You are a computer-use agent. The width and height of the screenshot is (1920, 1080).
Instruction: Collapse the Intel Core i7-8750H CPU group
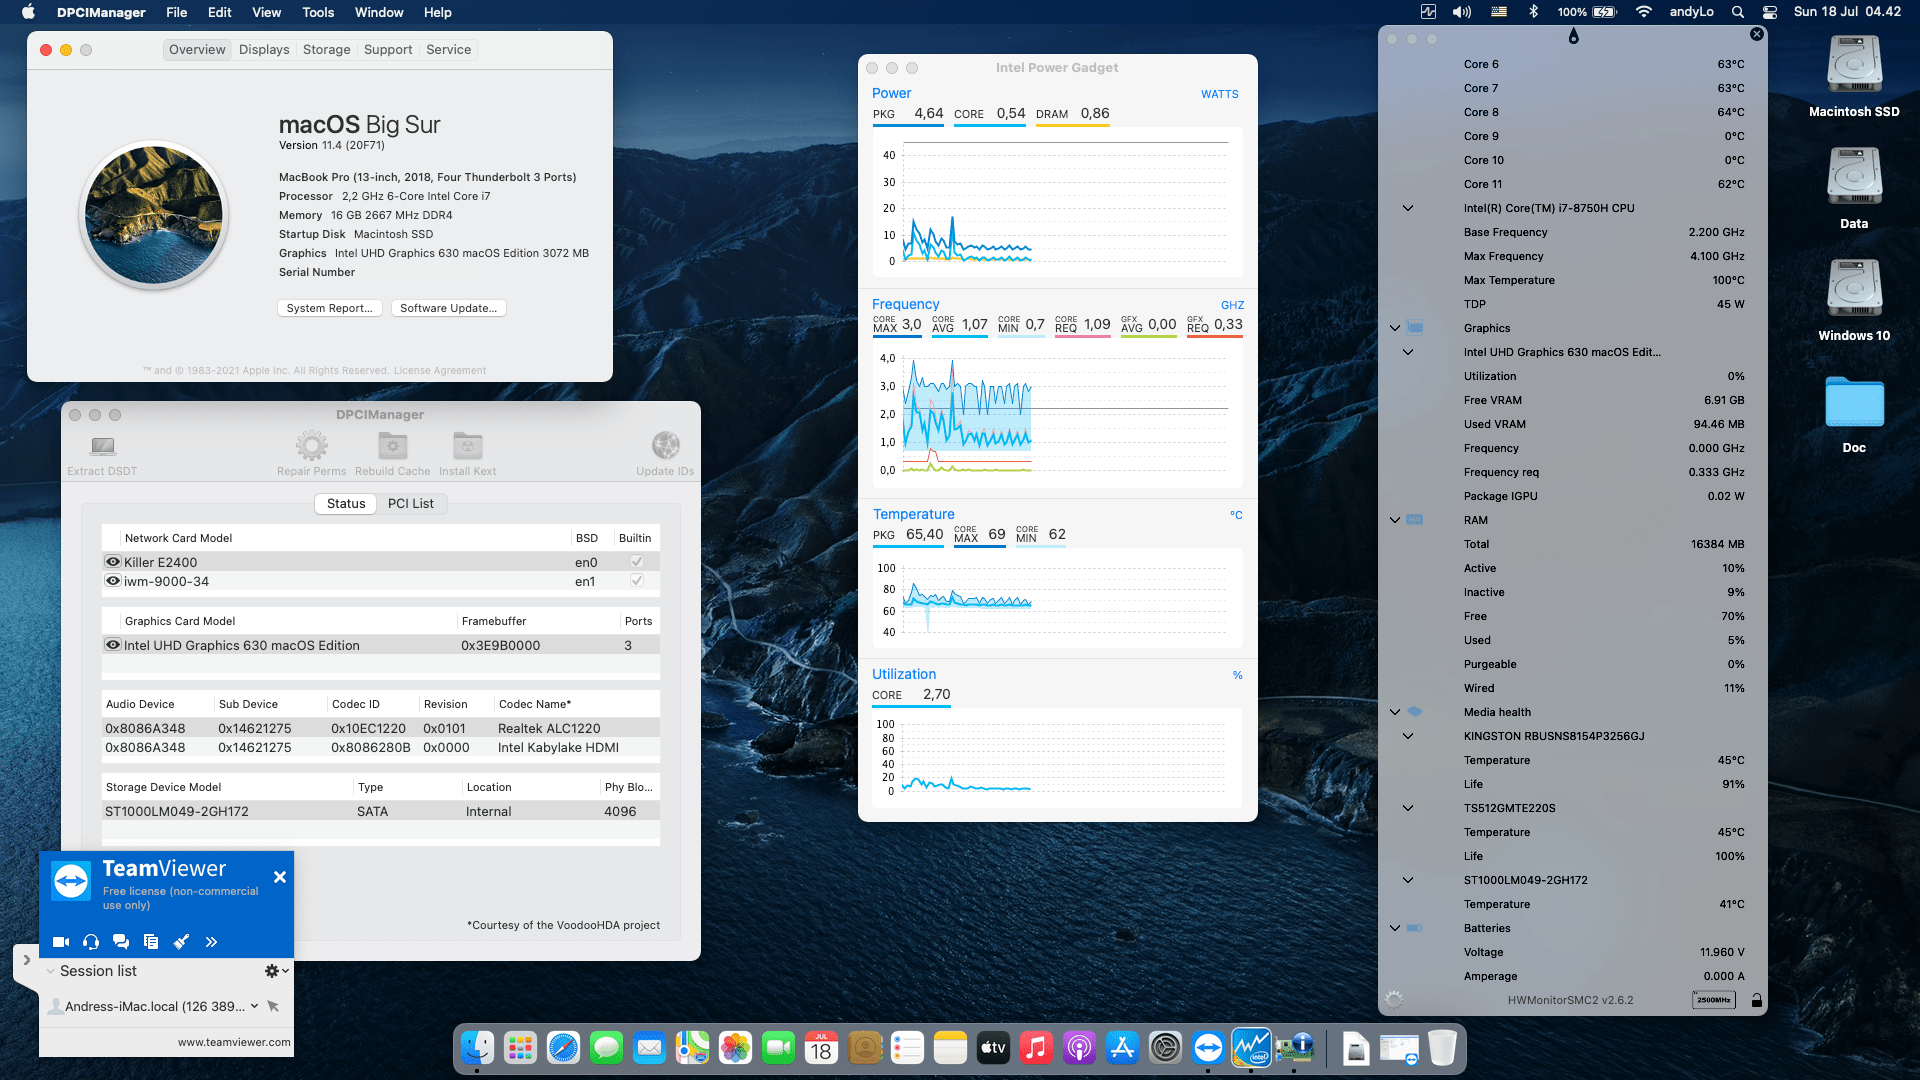click(1408, 208)
